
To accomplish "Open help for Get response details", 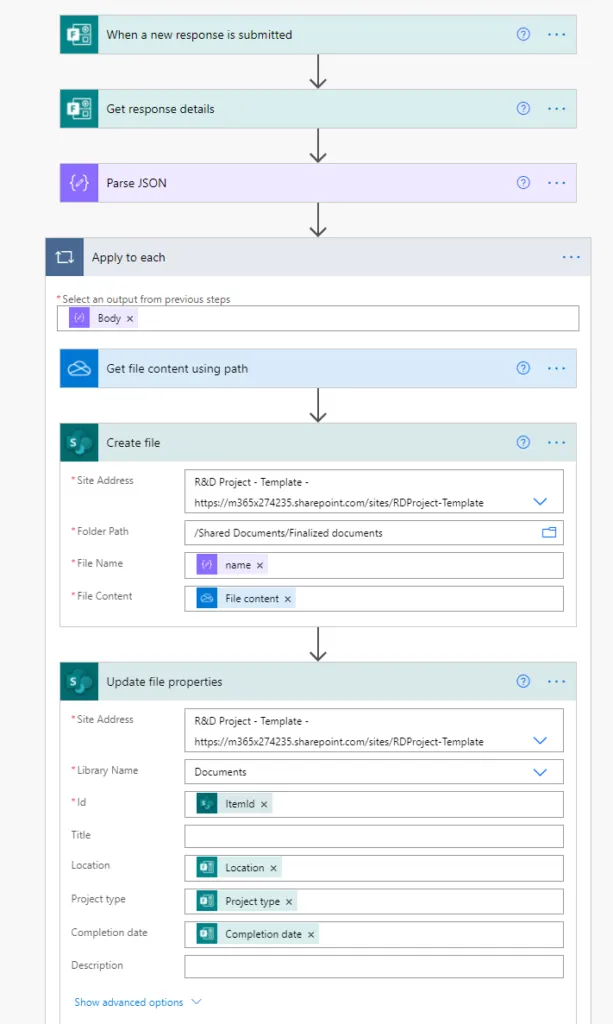I will tap(524, 108).
